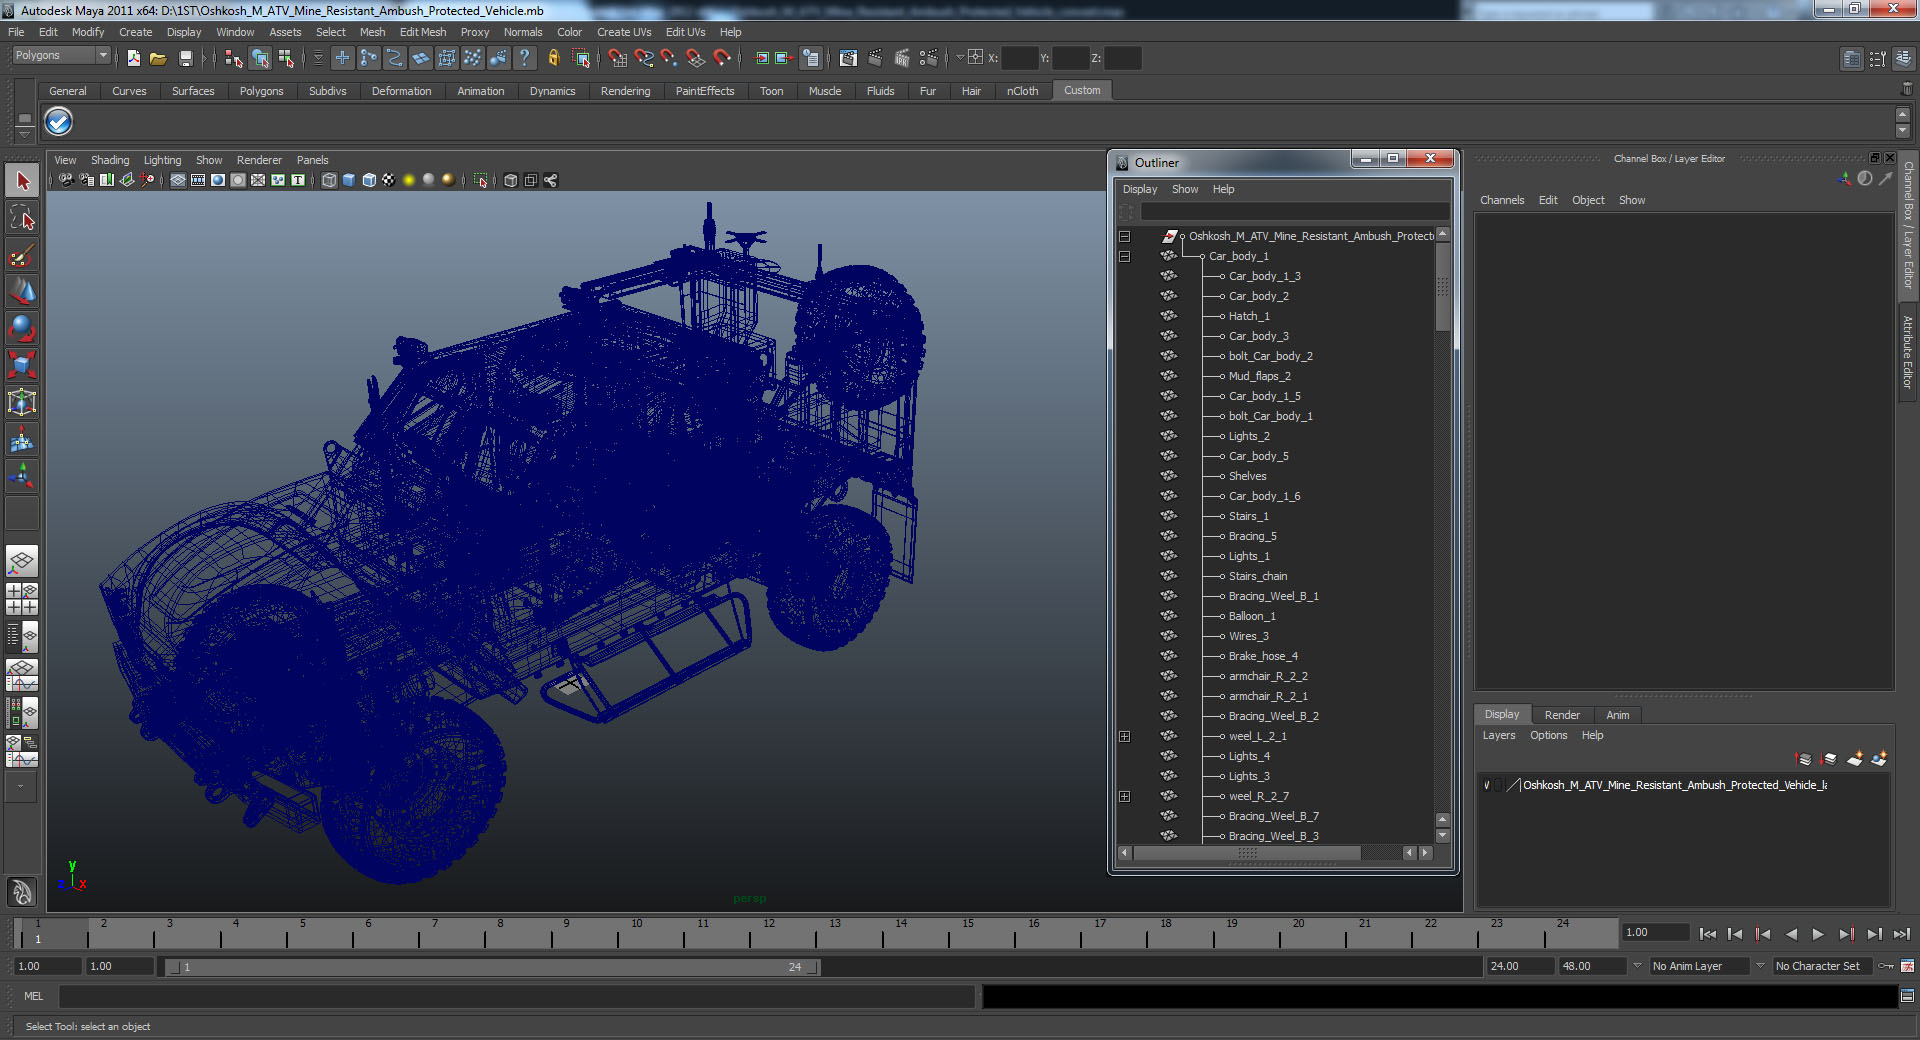Switch to the Rendering shelf tab
The image size is (1920, 1040).
[x=625, y=91]
